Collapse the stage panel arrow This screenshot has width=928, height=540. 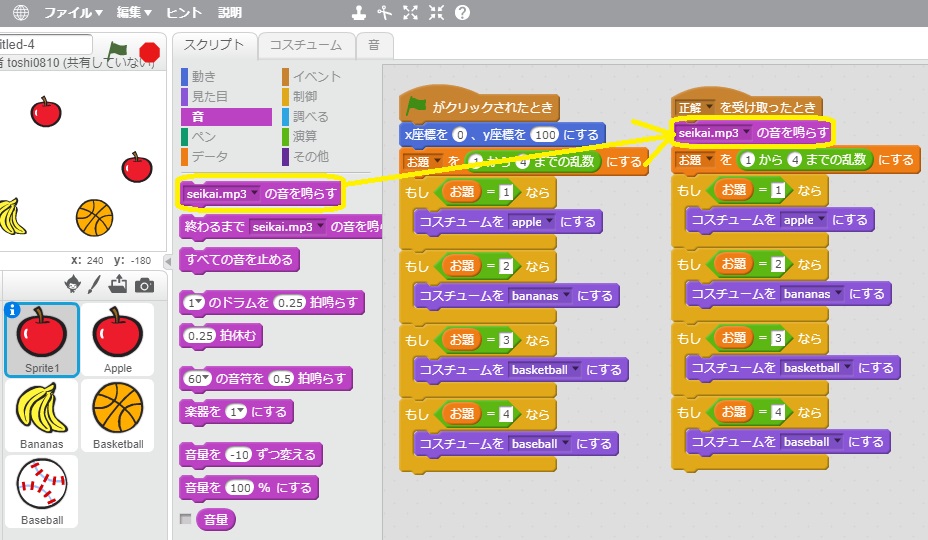point(168,261)
